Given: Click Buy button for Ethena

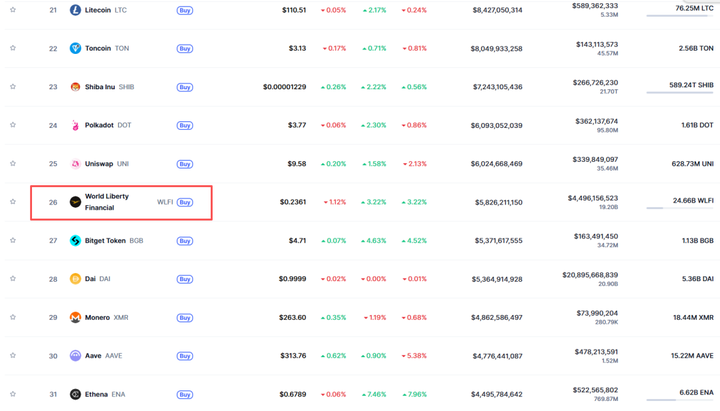Looking at the screenshot, I should coord(185,394).
